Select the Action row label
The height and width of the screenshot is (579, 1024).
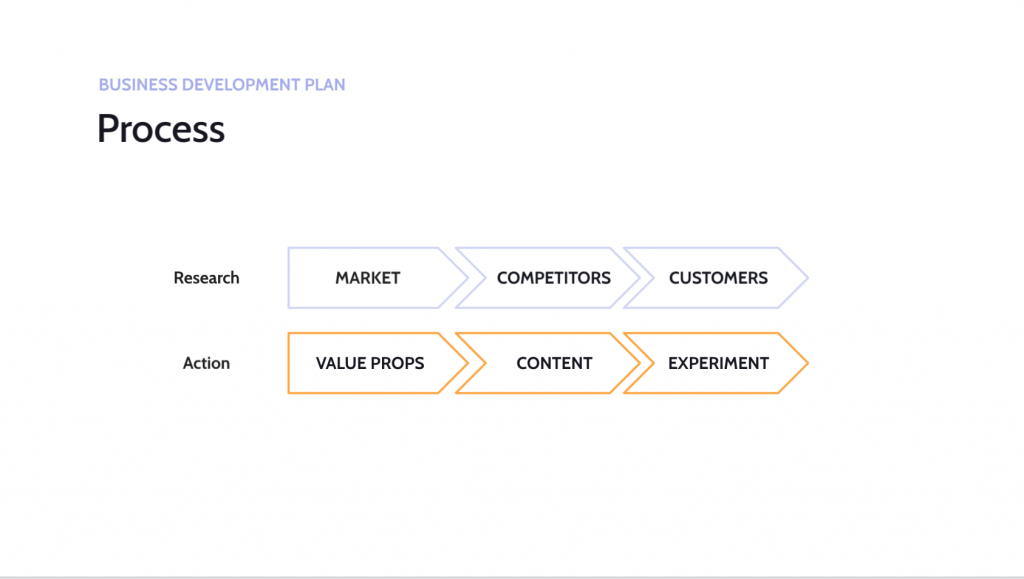[206, 363]
